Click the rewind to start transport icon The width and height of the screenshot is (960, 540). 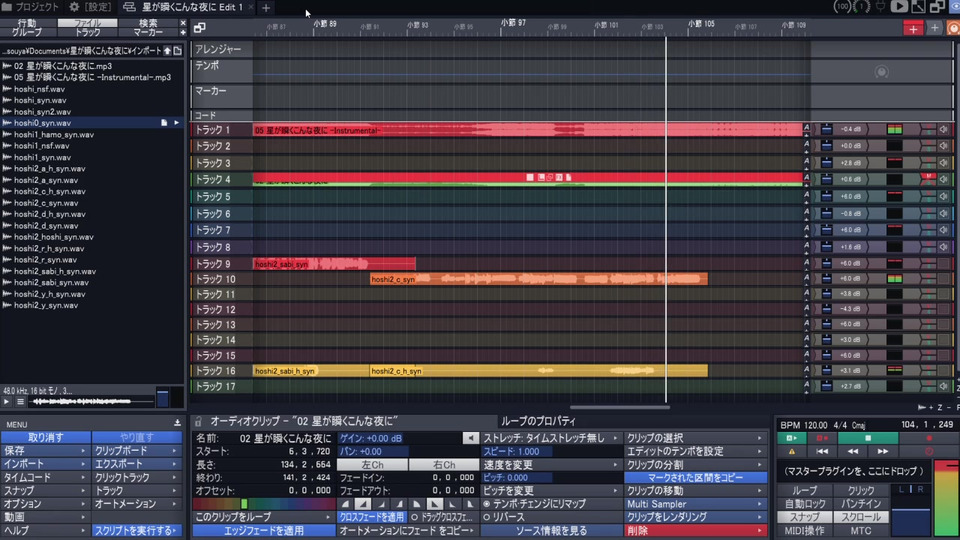click(x=821, y=452)
